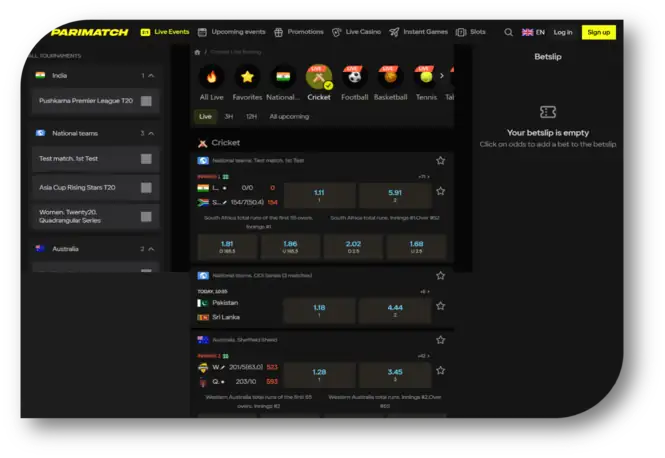This screenshot has height=458, width=665.
Task: Select the 2.02 odds button
Action: 353,246
